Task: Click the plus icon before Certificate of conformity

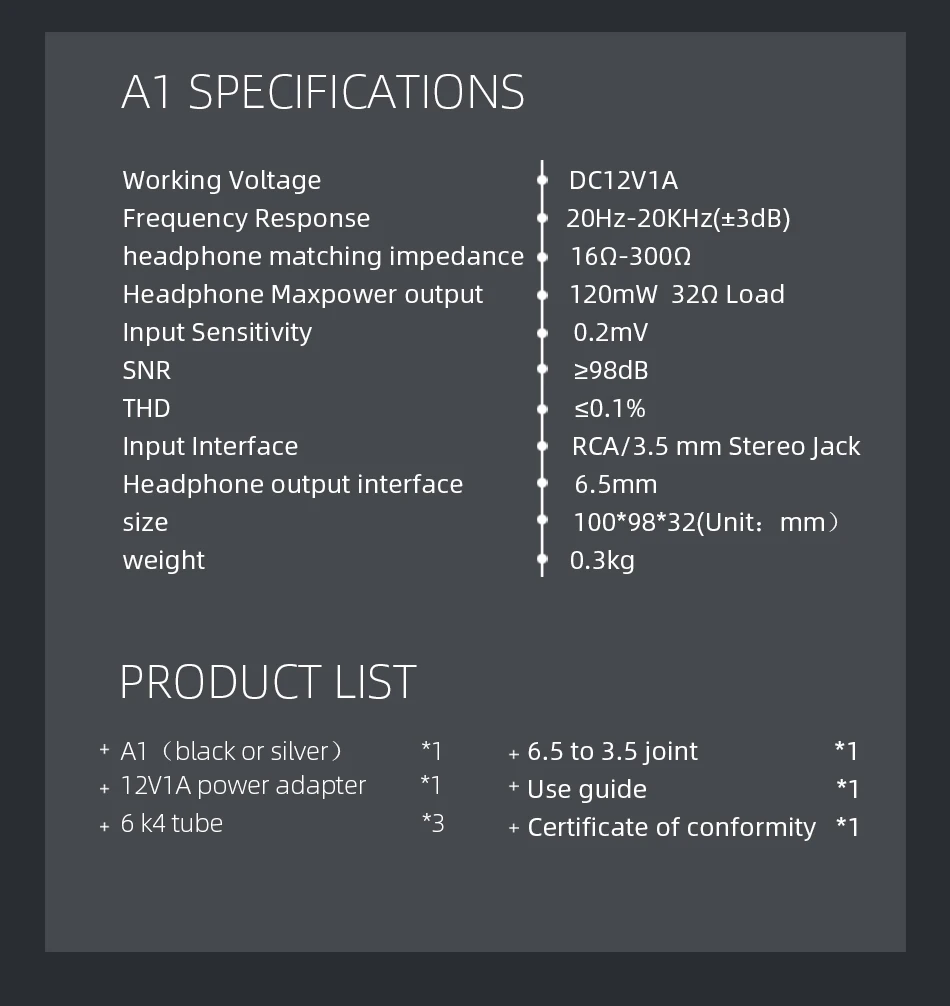Action: point(513,828)
